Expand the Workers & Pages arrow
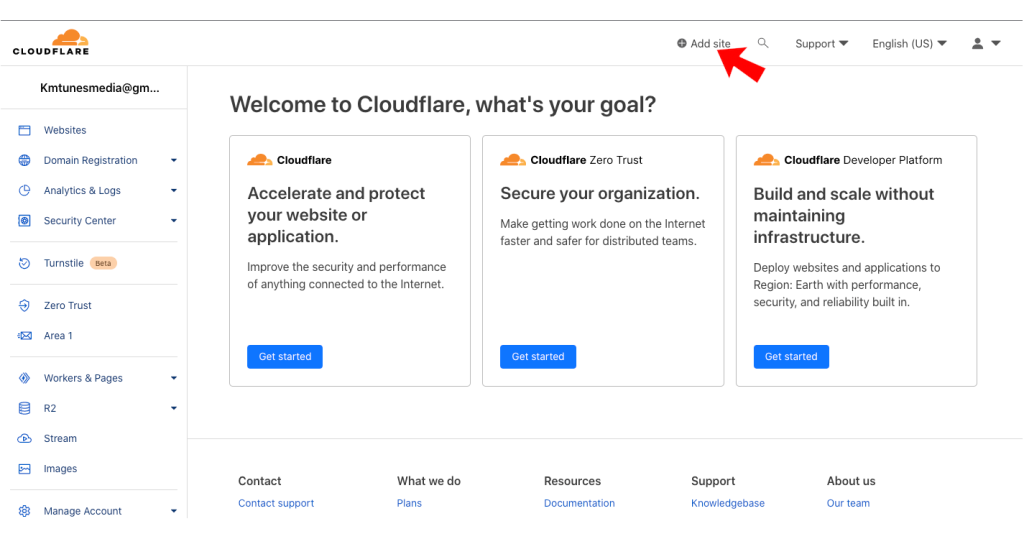This screenshot has height=539, width=1024. [174, 378]
